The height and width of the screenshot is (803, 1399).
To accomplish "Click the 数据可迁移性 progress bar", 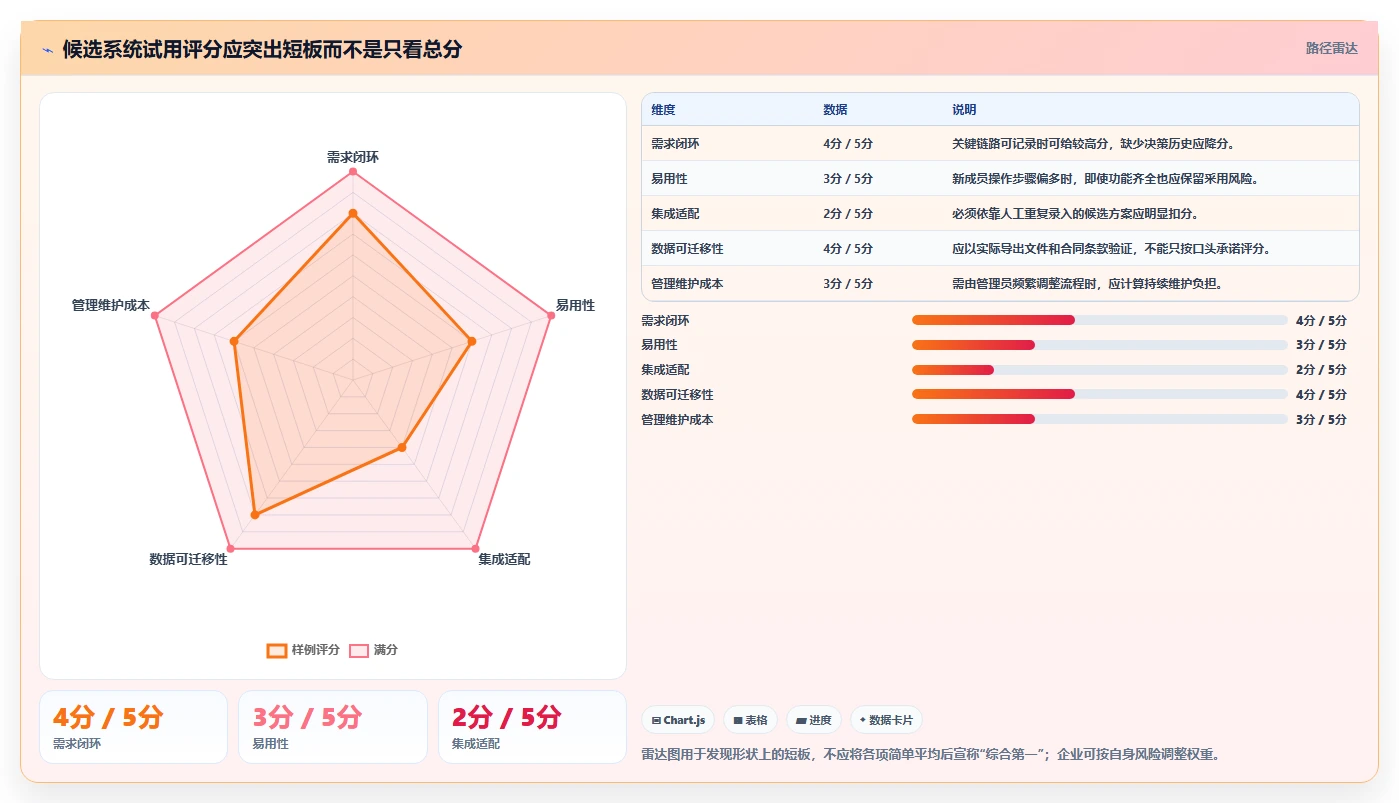I will (x=1100, y=395).
